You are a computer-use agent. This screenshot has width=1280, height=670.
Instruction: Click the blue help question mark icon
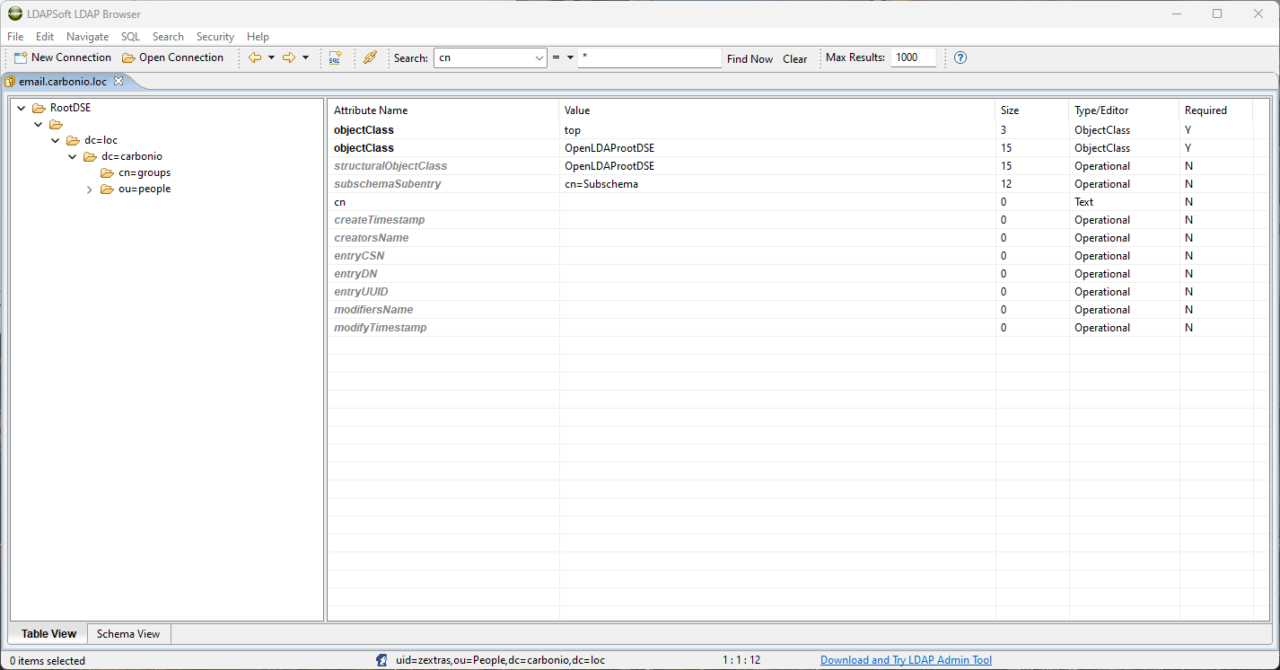point(960,58)
